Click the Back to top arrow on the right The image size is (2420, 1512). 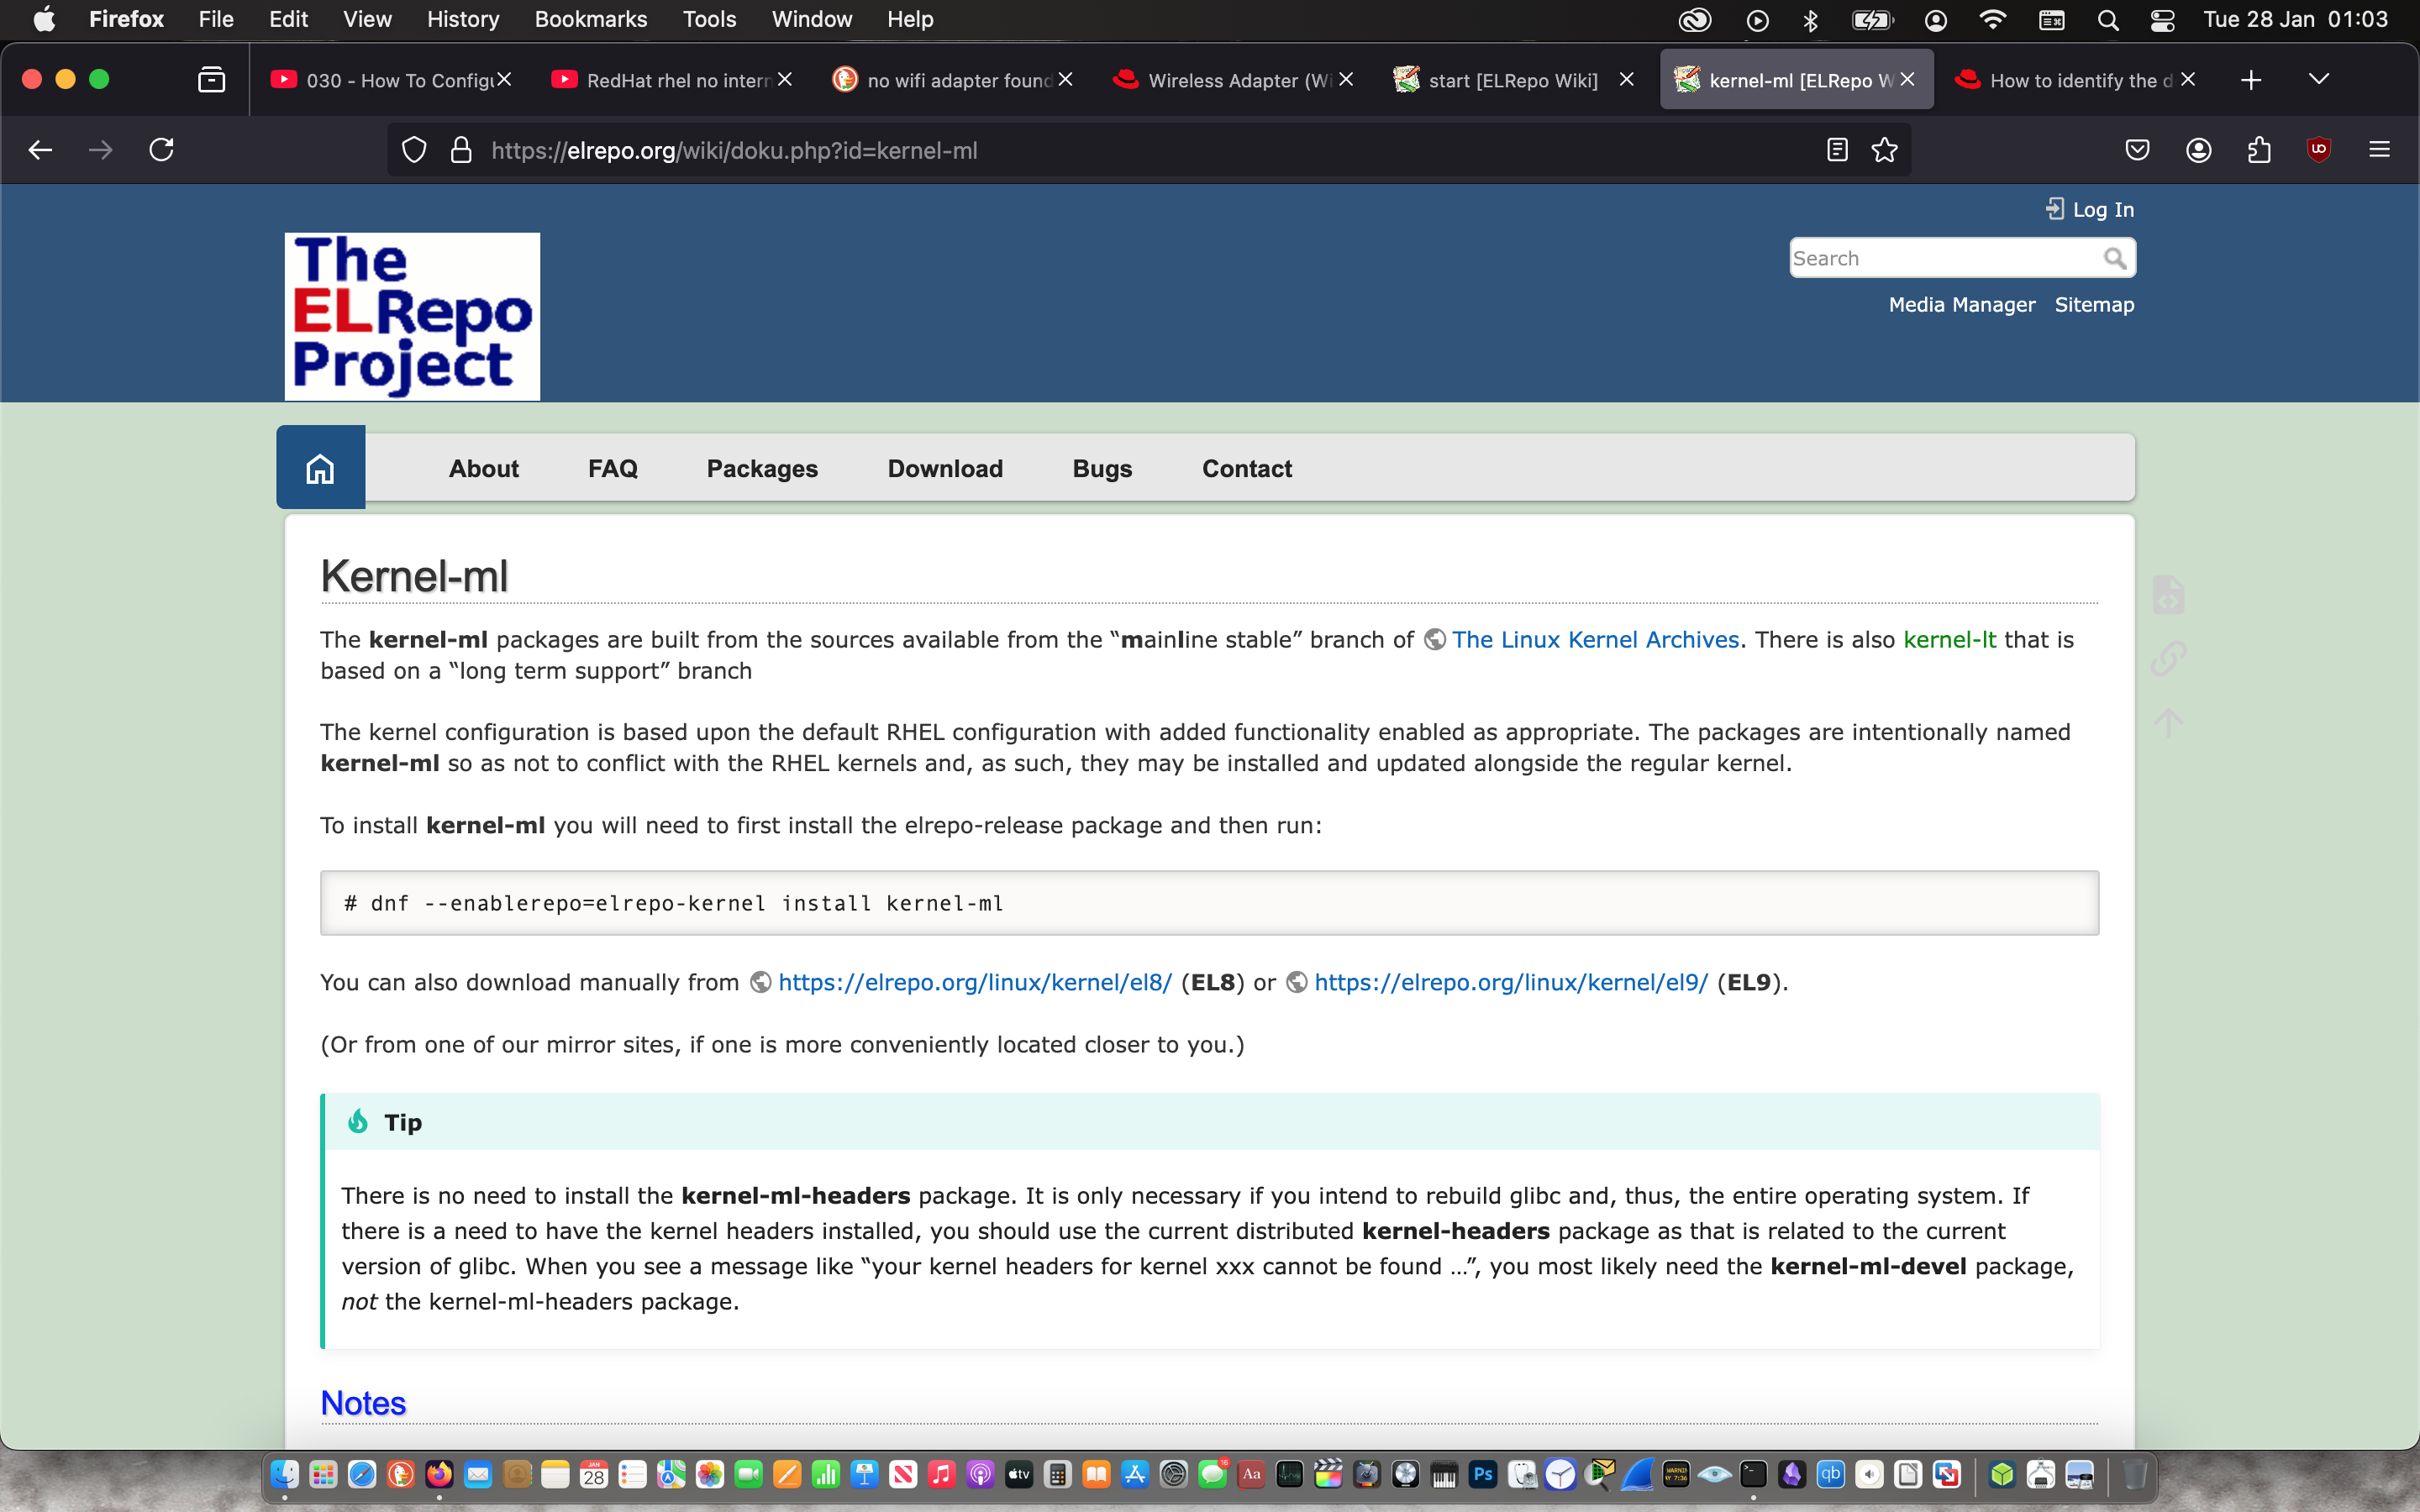pos(2168,722)
